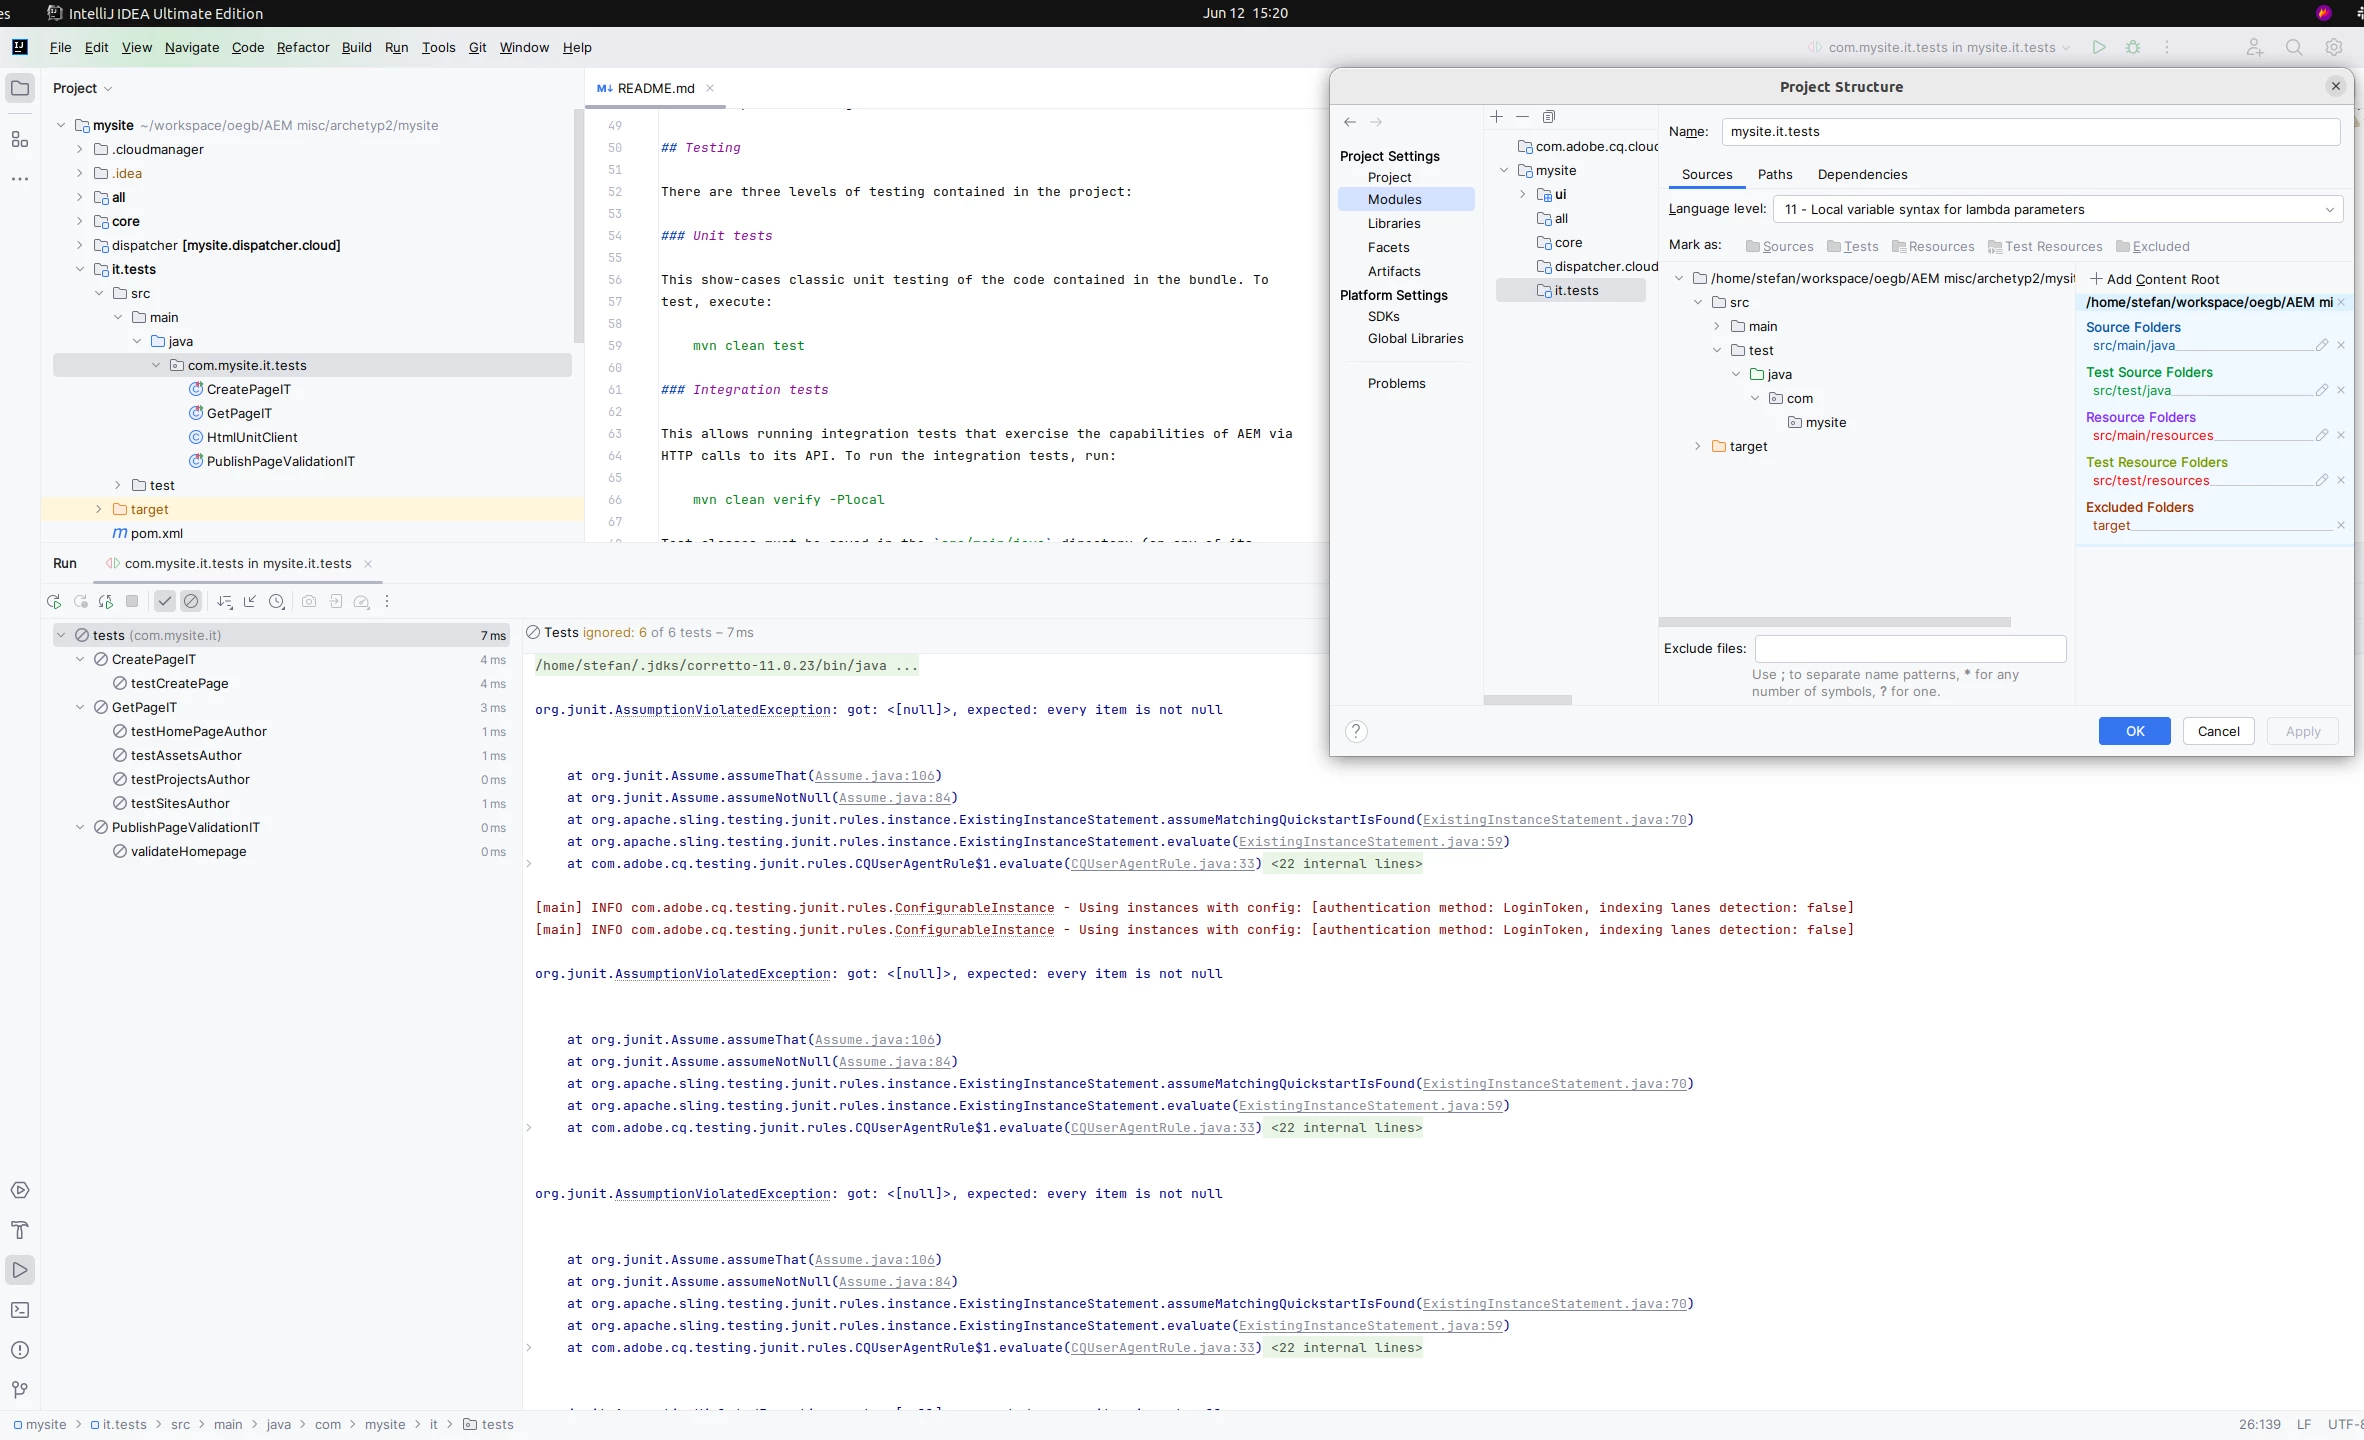This screenshot has width=2364, height=1440.
Task: Collapse the GetPageIT test node
Action: [80, 708]
